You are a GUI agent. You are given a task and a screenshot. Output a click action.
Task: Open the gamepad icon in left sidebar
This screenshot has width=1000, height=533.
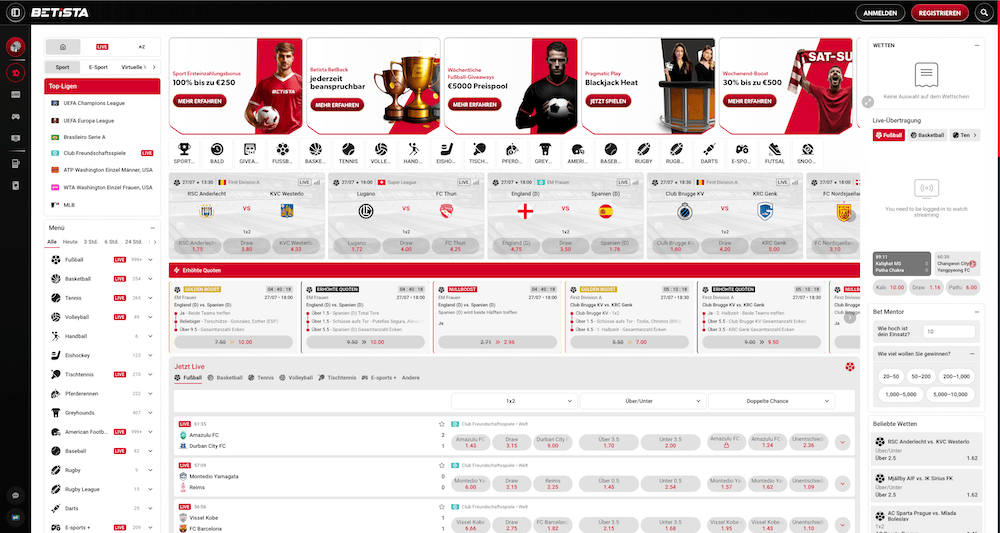[x=15, y=117]
